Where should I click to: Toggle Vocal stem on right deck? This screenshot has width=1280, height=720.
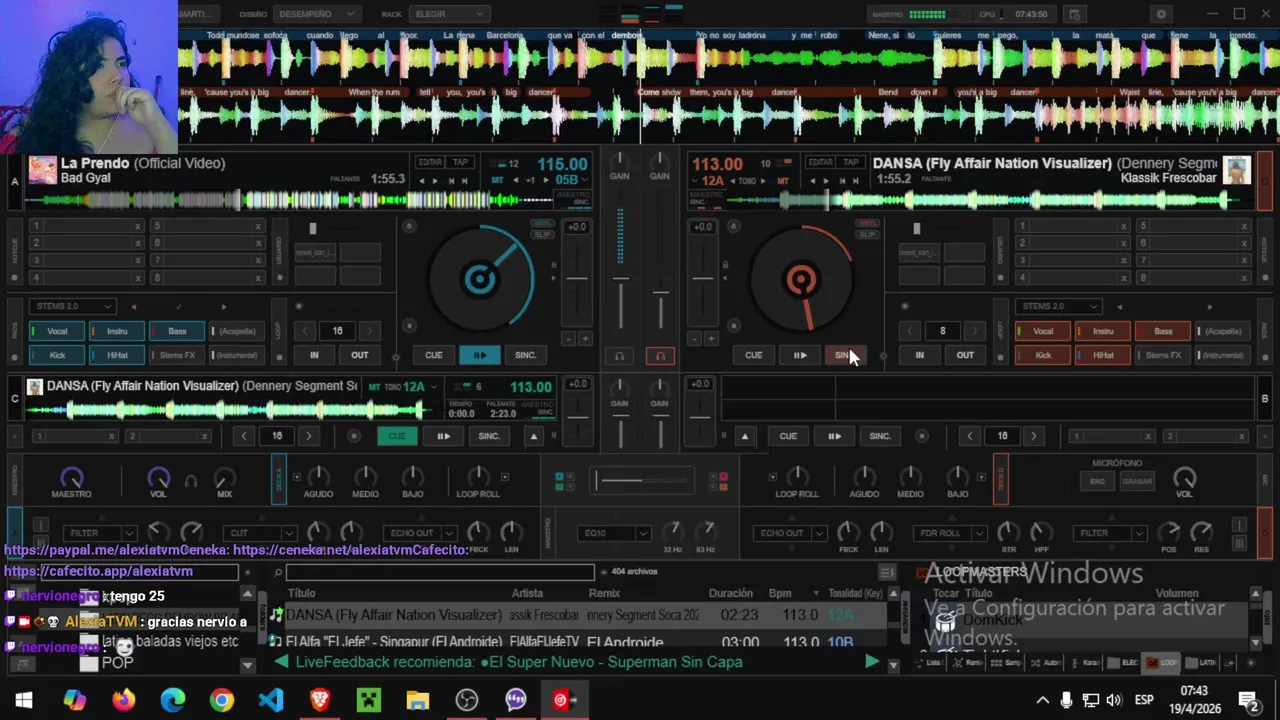tap(1042, 331)
